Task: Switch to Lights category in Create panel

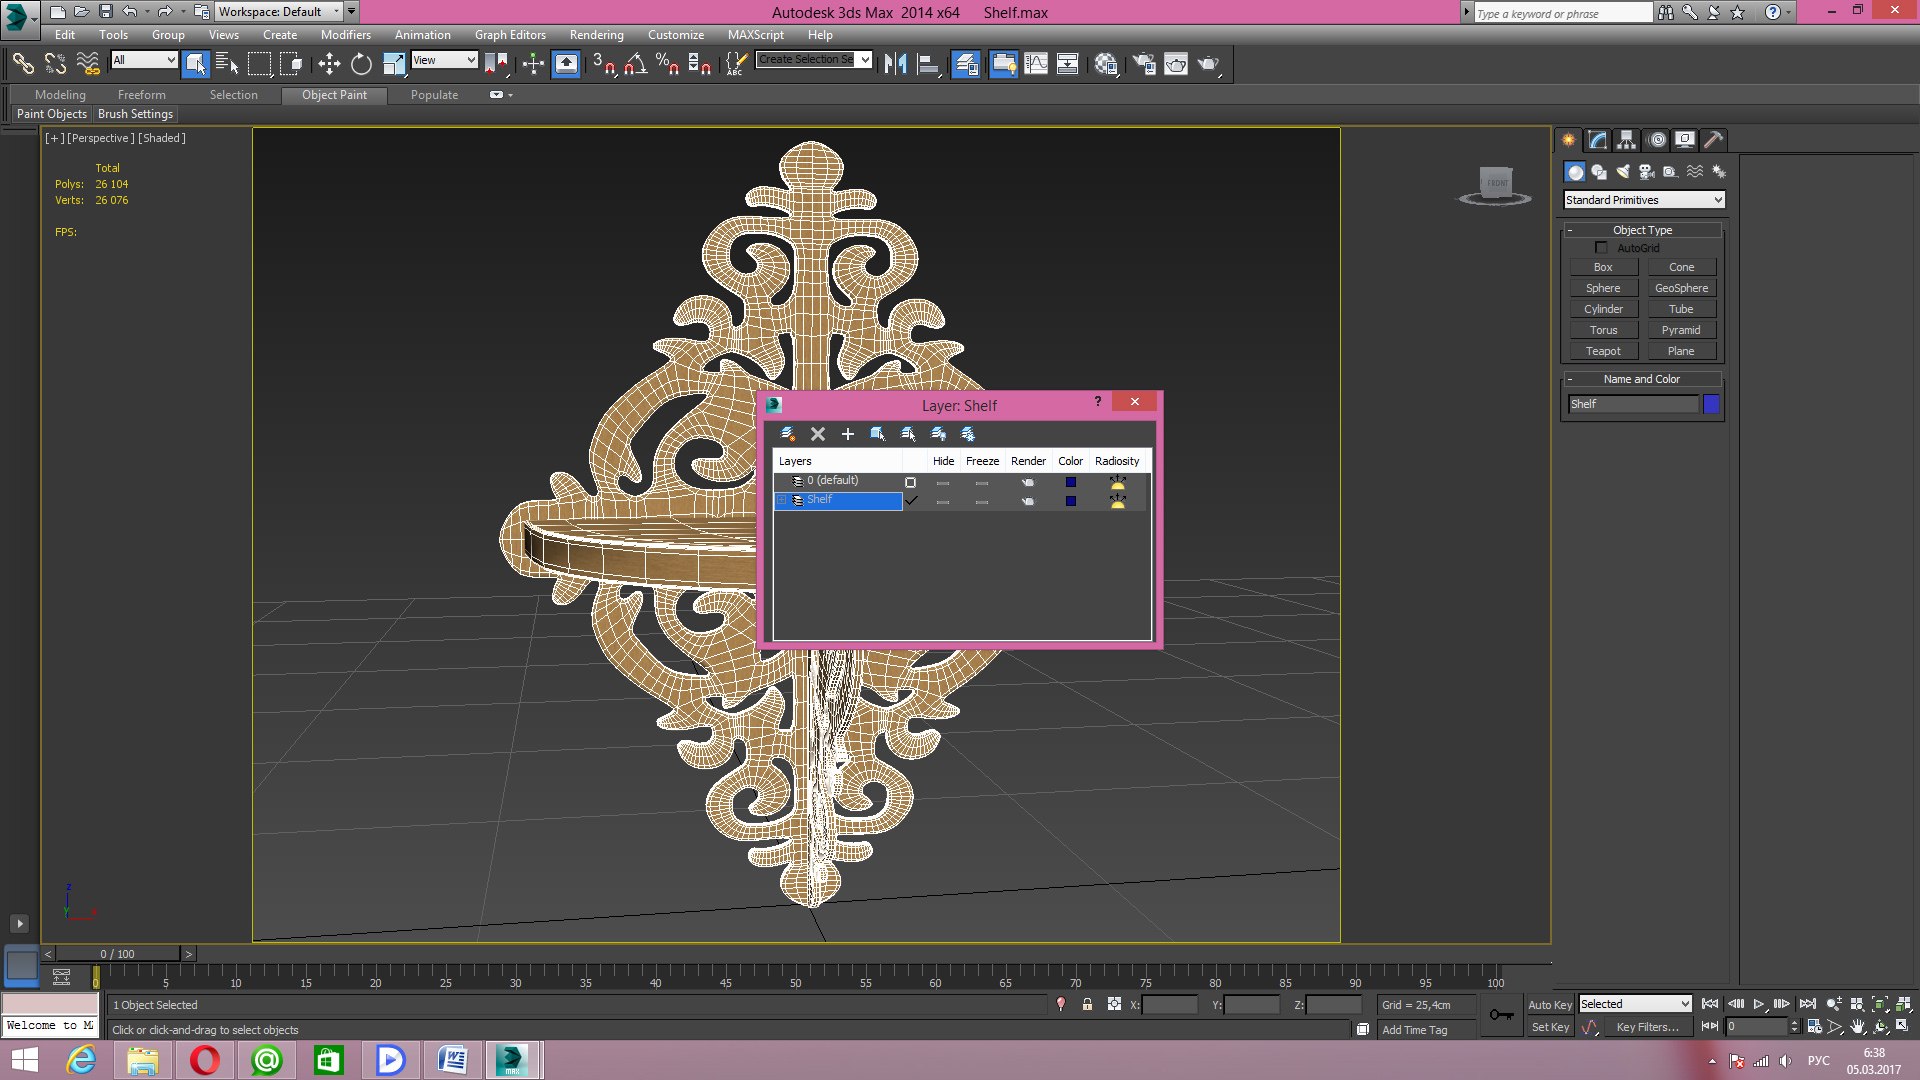Action: [1623, 172]
